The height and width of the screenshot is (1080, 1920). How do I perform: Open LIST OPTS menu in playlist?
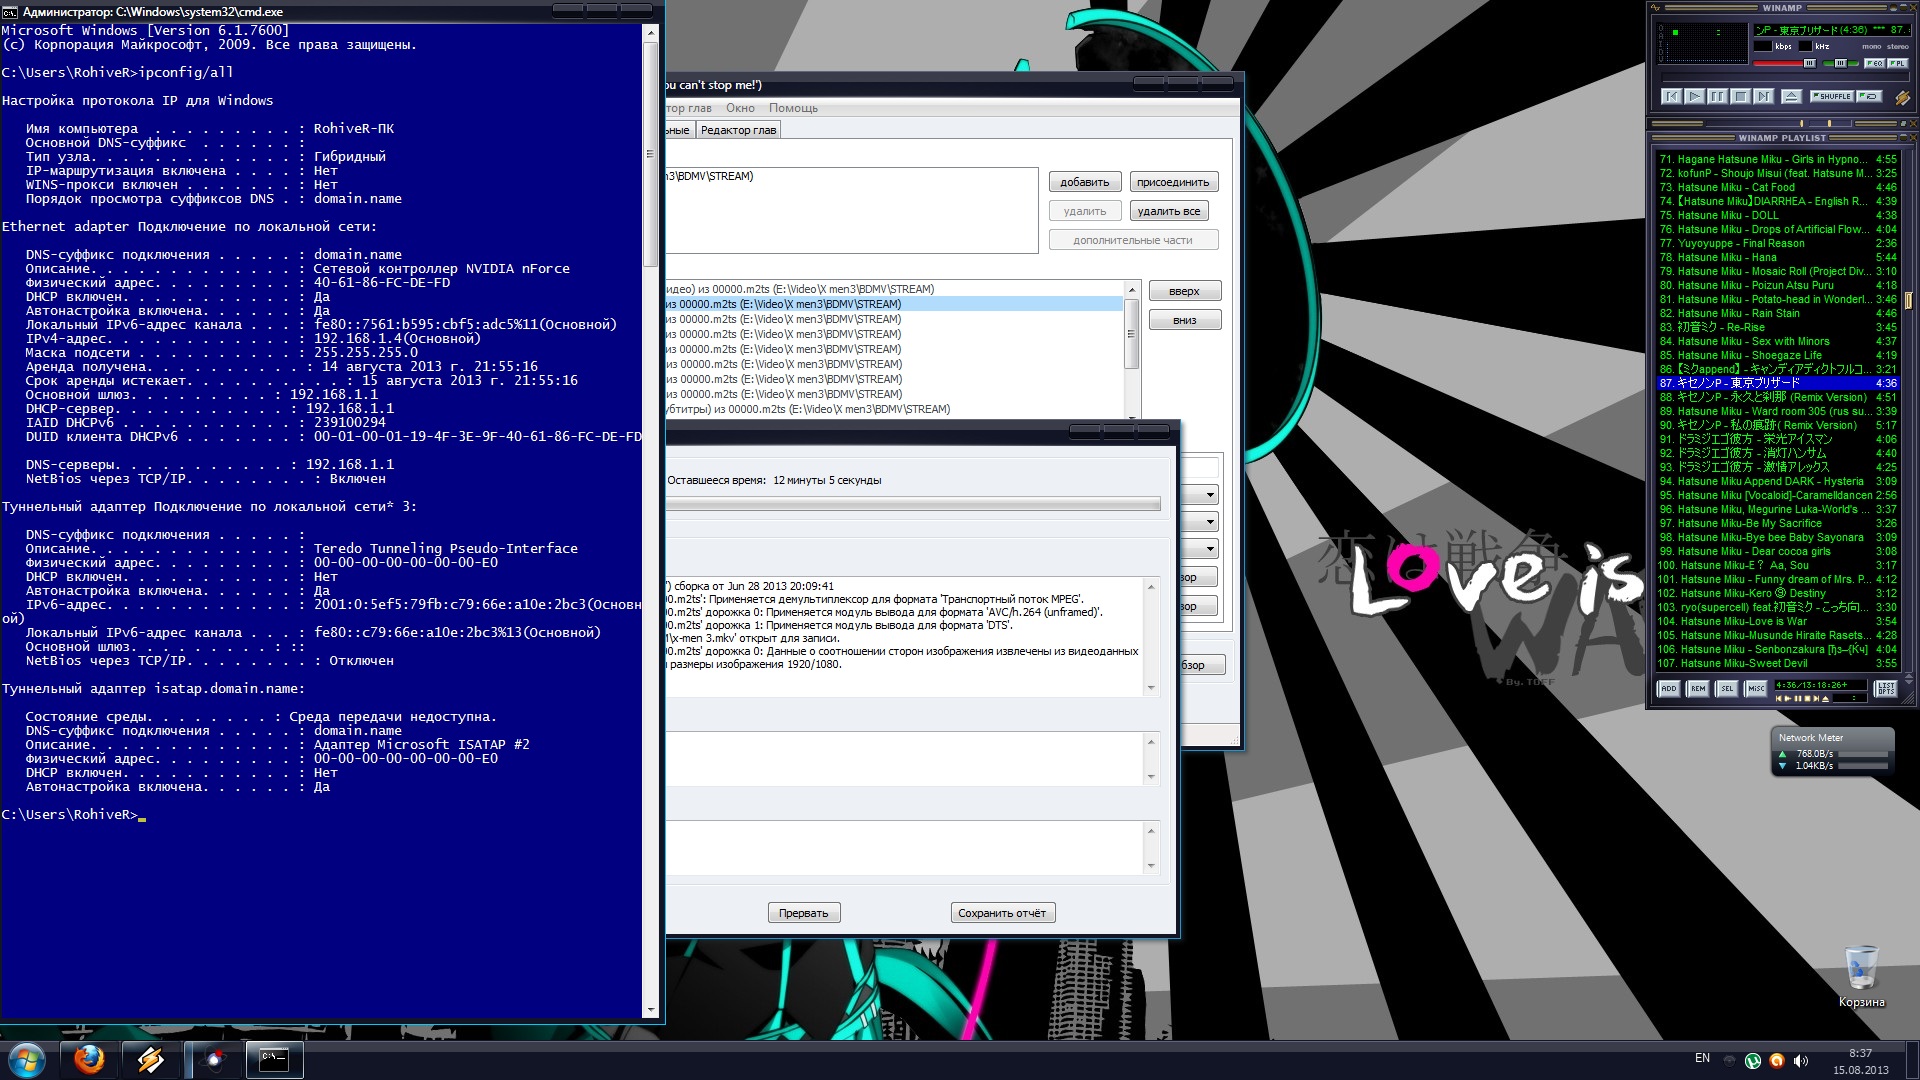pyautogui.click(x=1885, y=688)
